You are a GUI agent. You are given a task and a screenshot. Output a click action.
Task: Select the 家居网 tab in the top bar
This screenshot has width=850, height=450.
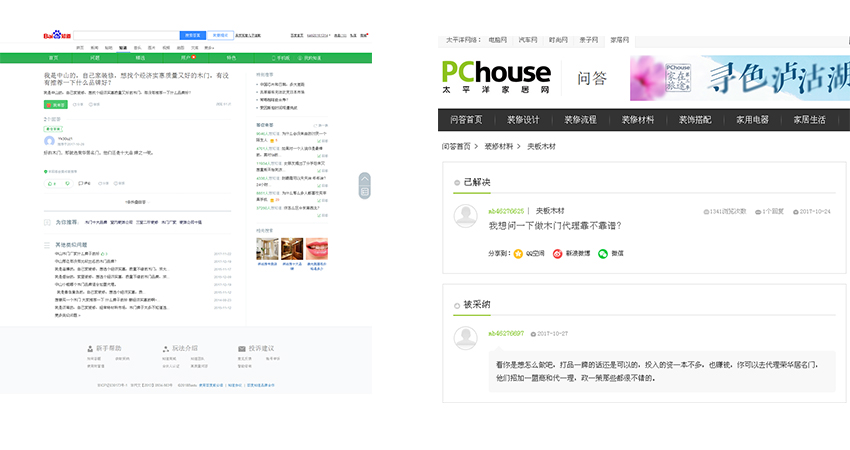(620, 40)
